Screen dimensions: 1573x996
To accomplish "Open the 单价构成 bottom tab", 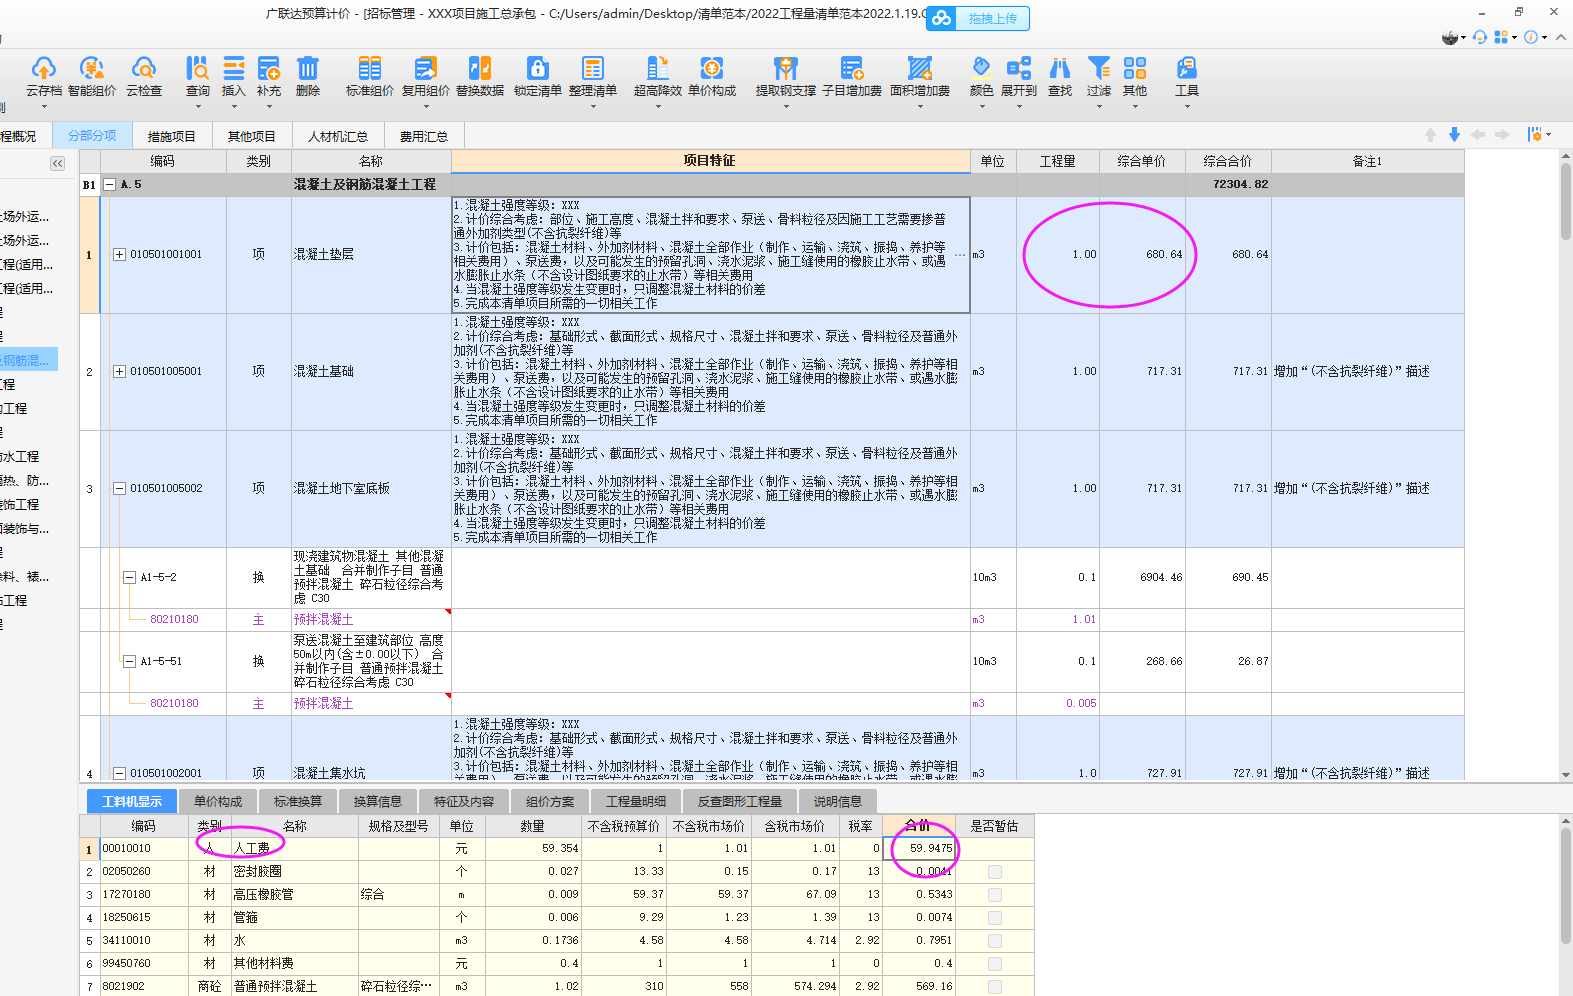I will tap(218, 801).
